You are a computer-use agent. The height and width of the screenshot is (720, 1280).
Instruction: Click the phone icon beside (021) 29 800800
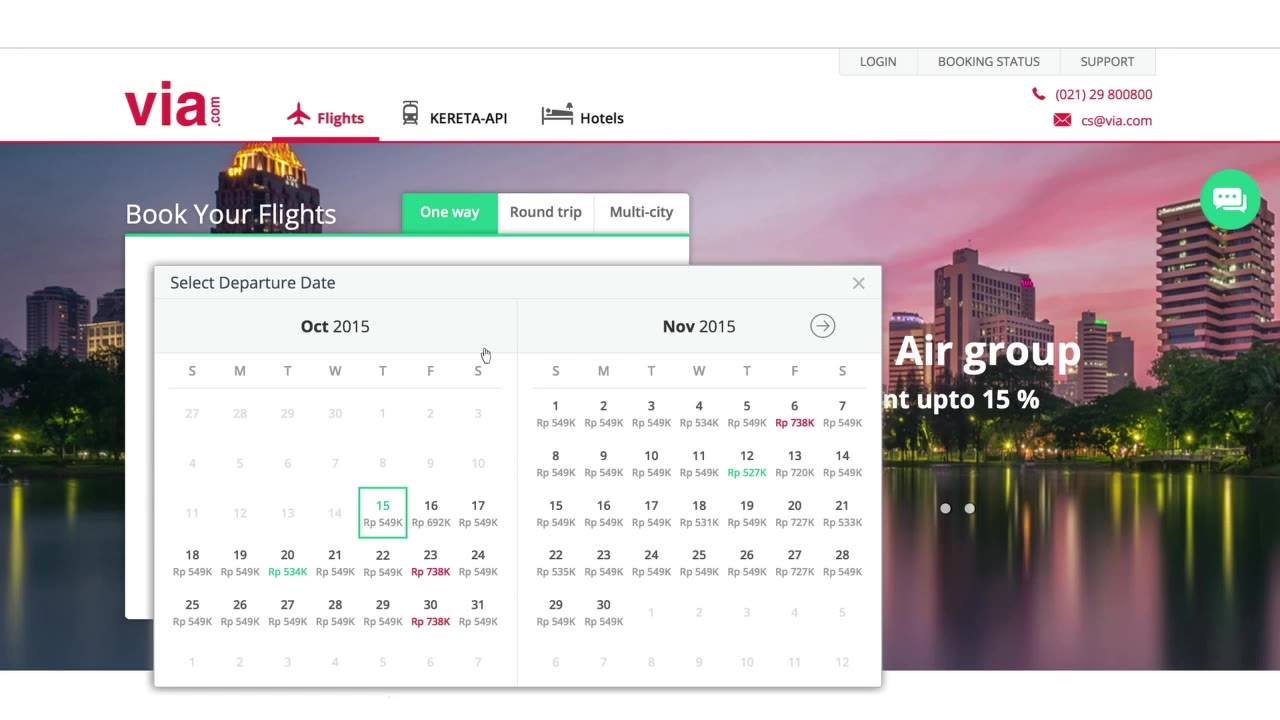pos(1038,94)
